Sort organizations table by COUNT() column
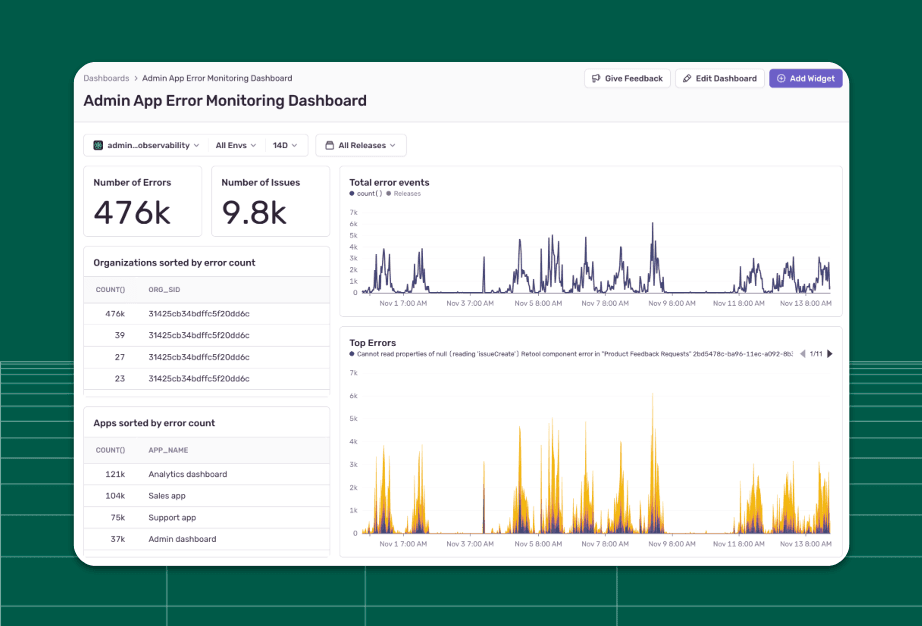This screenshot has height=626, width=922. pyautogui.click(x=109, y=290)
